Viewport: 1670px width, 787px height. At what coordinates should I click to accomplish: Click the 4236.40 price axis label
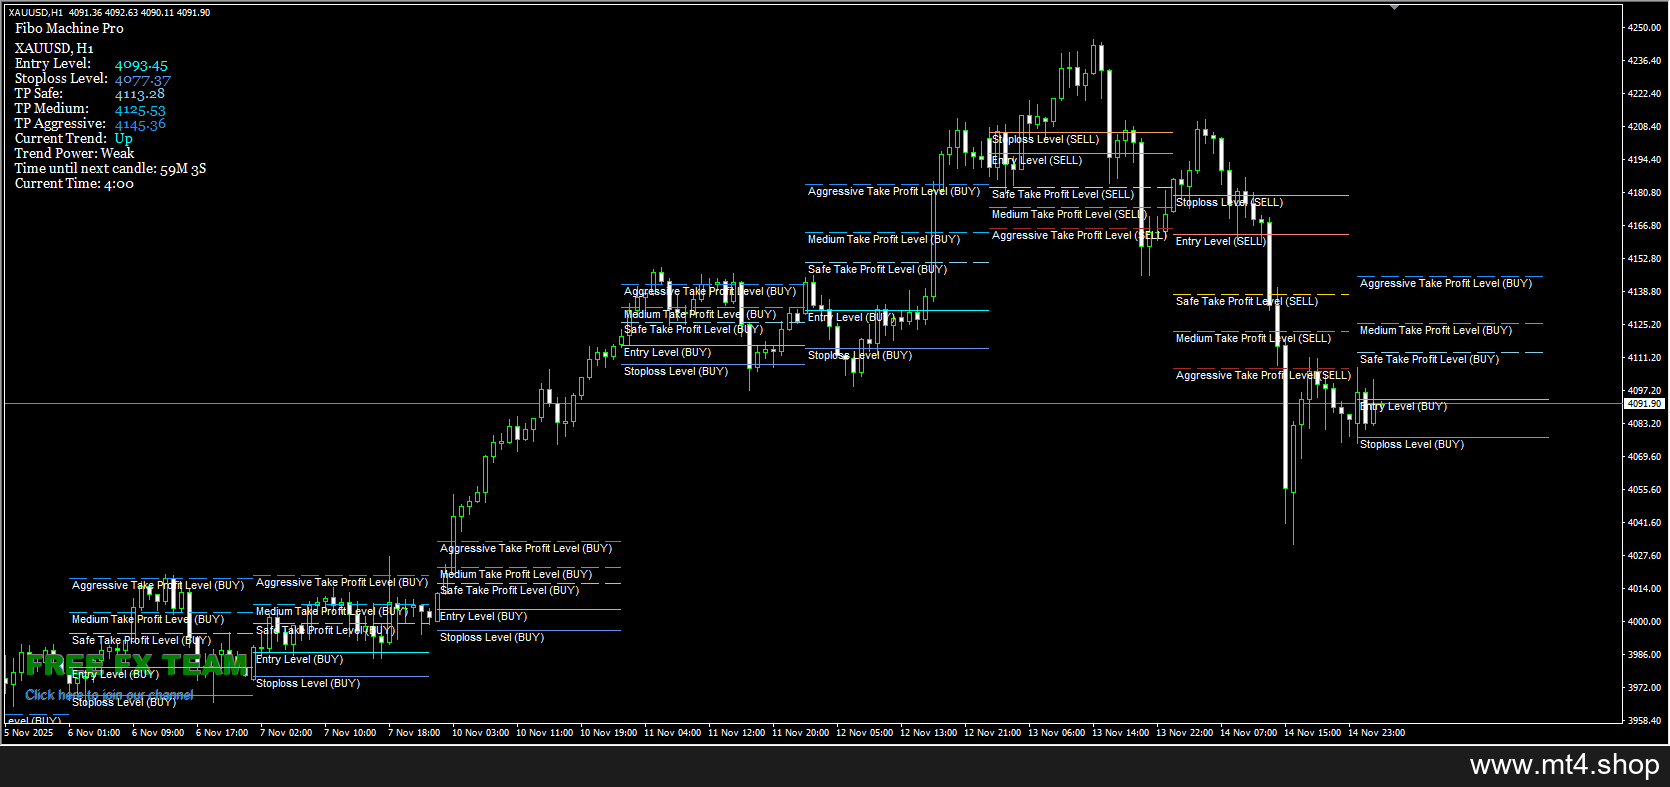coord(1644,61)
